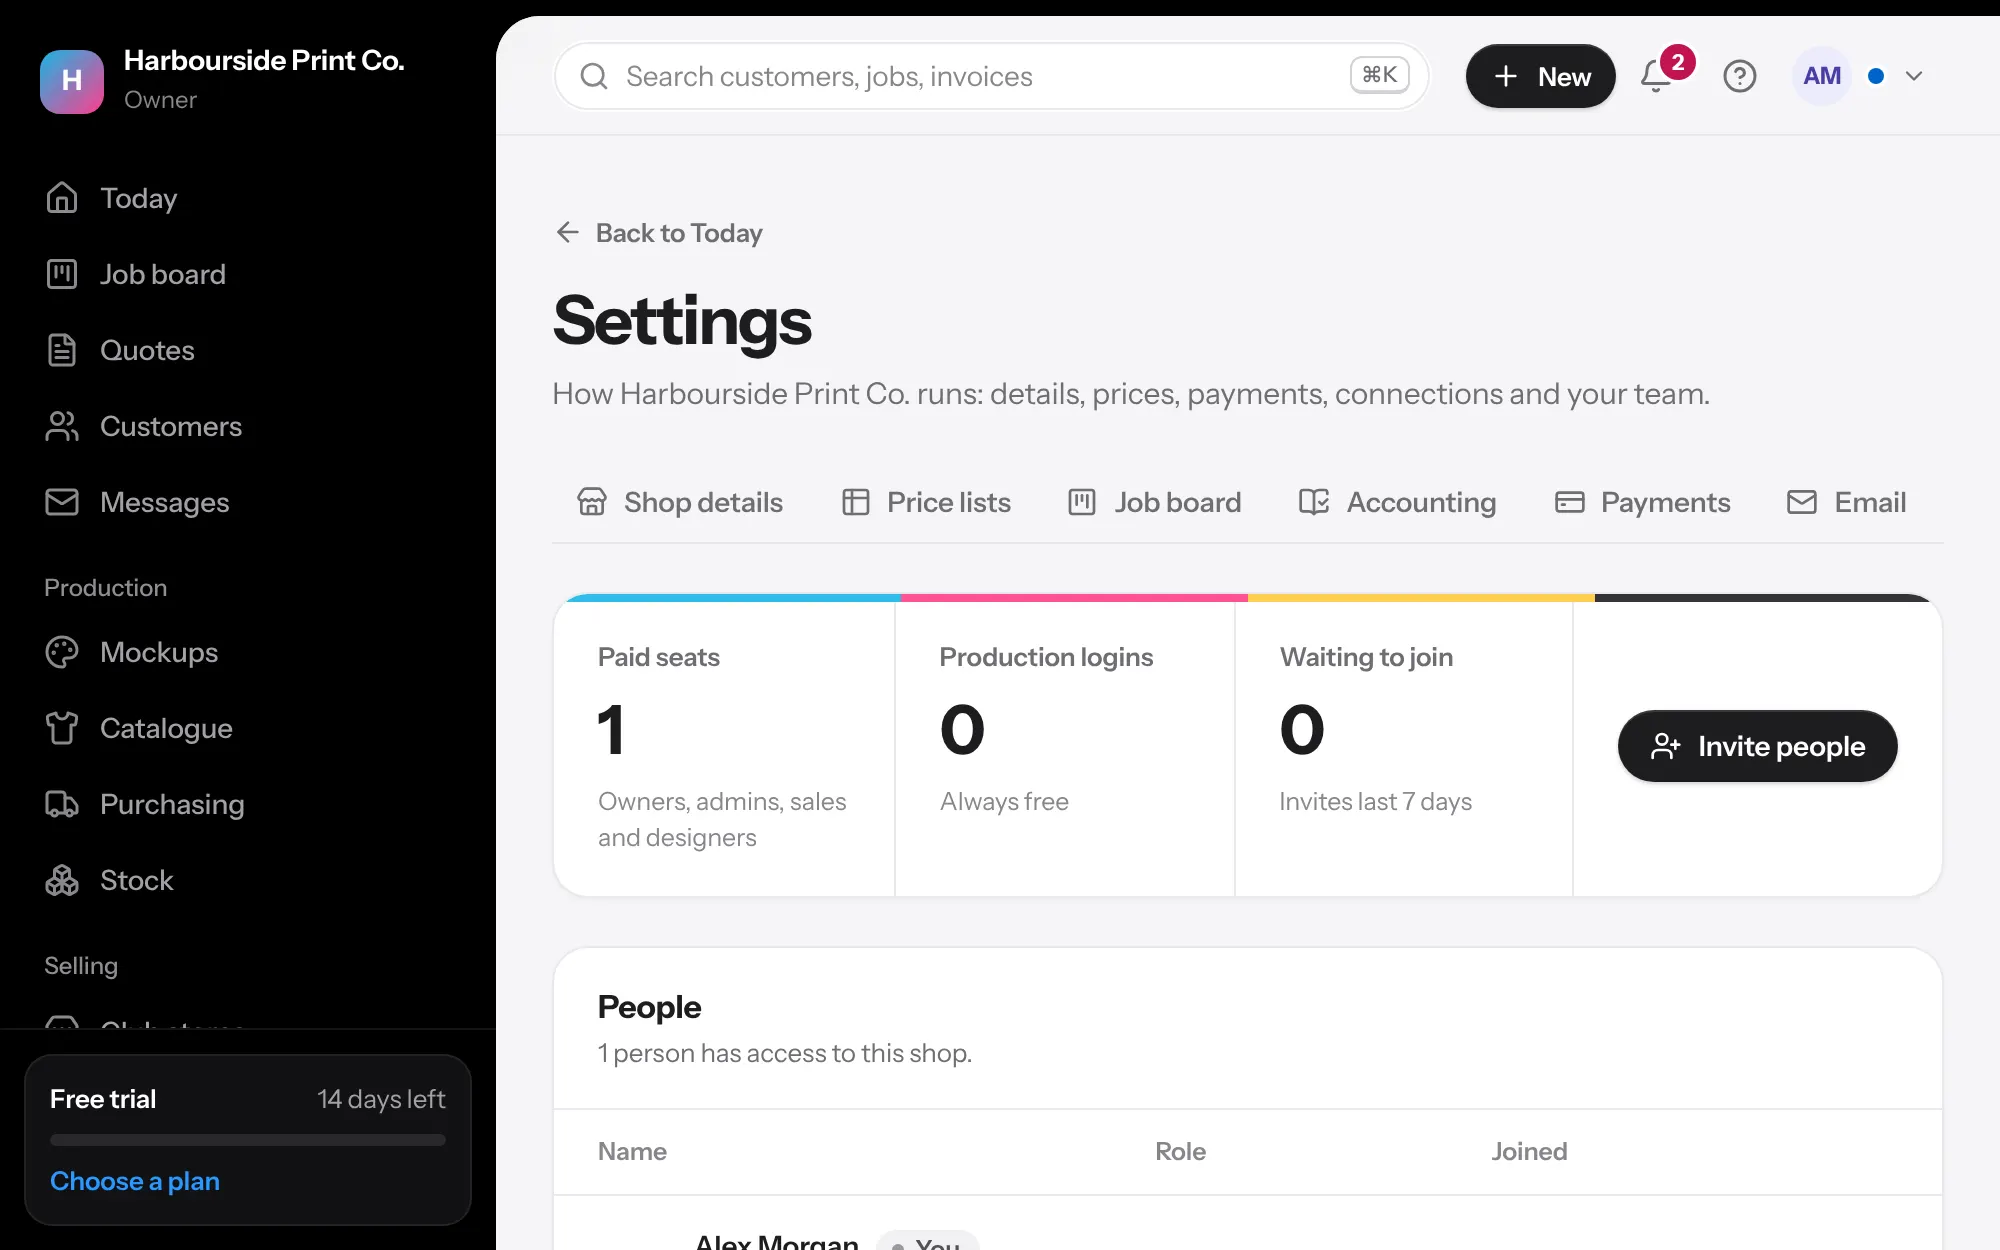
Task: Focus the search customers, jobs, invoices field
Action: (992, 76)
